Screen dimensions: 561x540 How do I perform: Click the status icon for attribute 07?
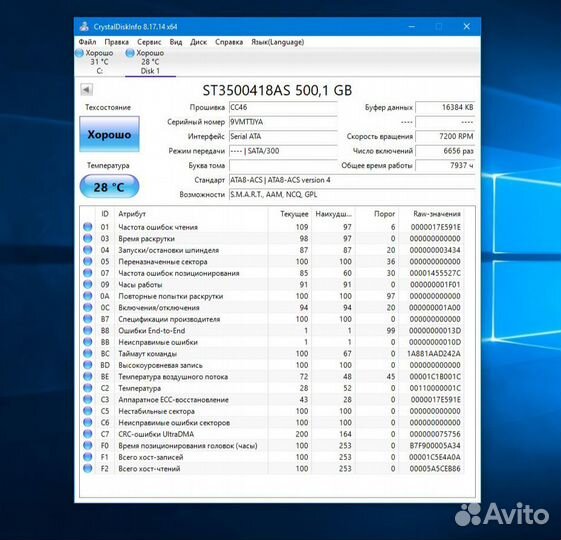point(88,273)
